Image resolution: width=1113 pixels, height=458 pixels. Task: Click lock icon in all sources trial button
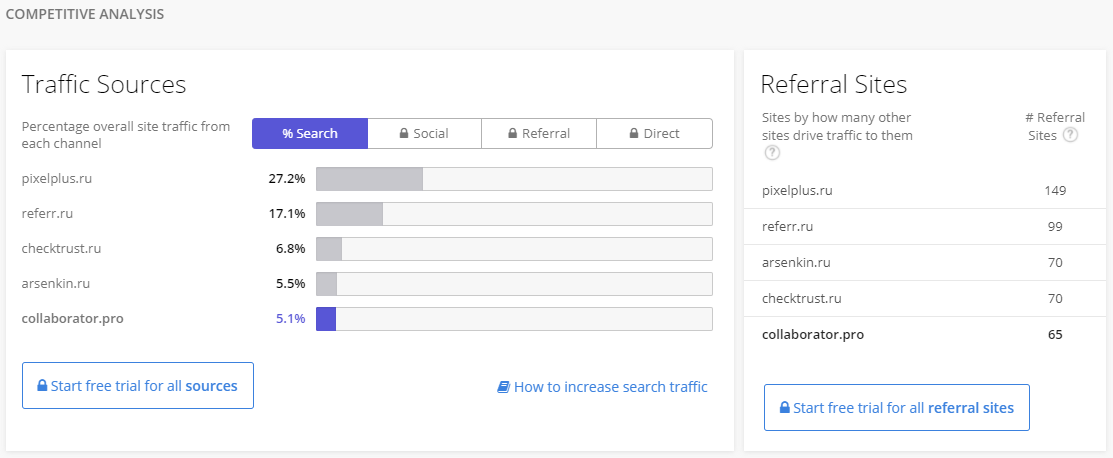click(x=42, y=386)
